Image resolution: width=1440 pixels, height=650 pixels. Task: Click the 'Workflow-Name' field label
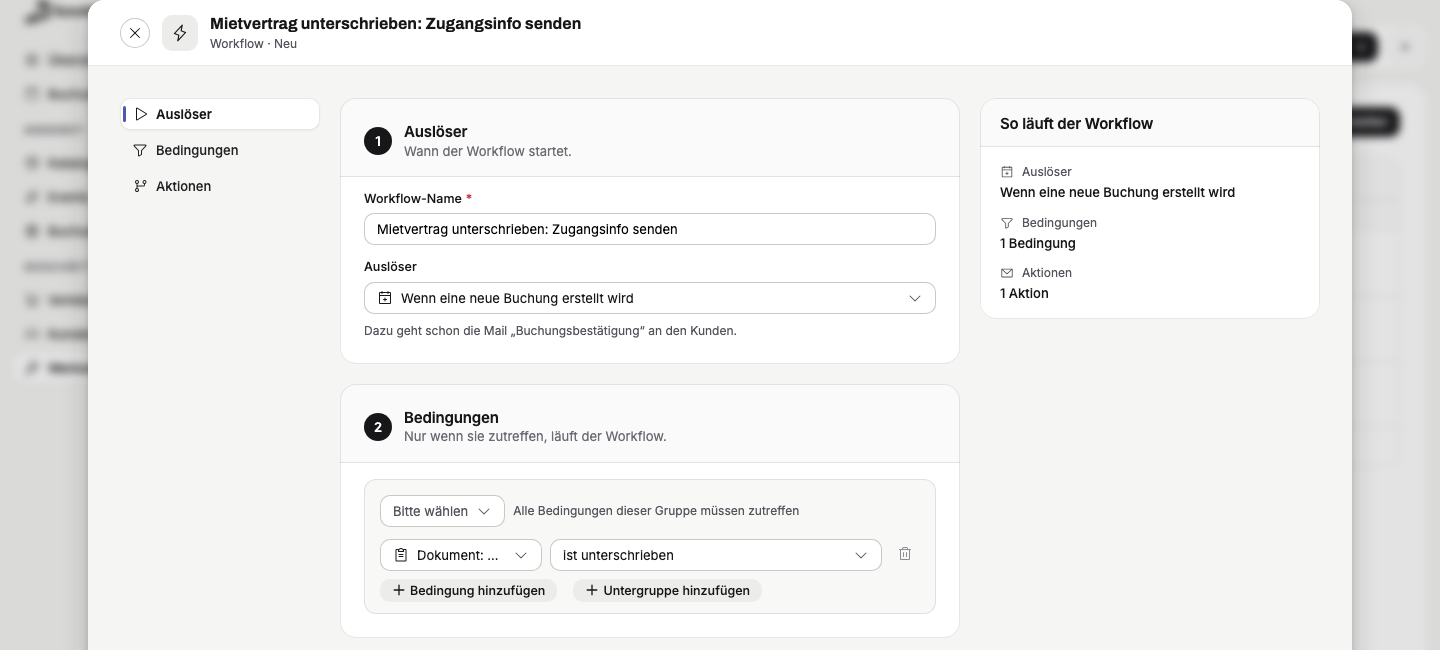pos(412,199)
